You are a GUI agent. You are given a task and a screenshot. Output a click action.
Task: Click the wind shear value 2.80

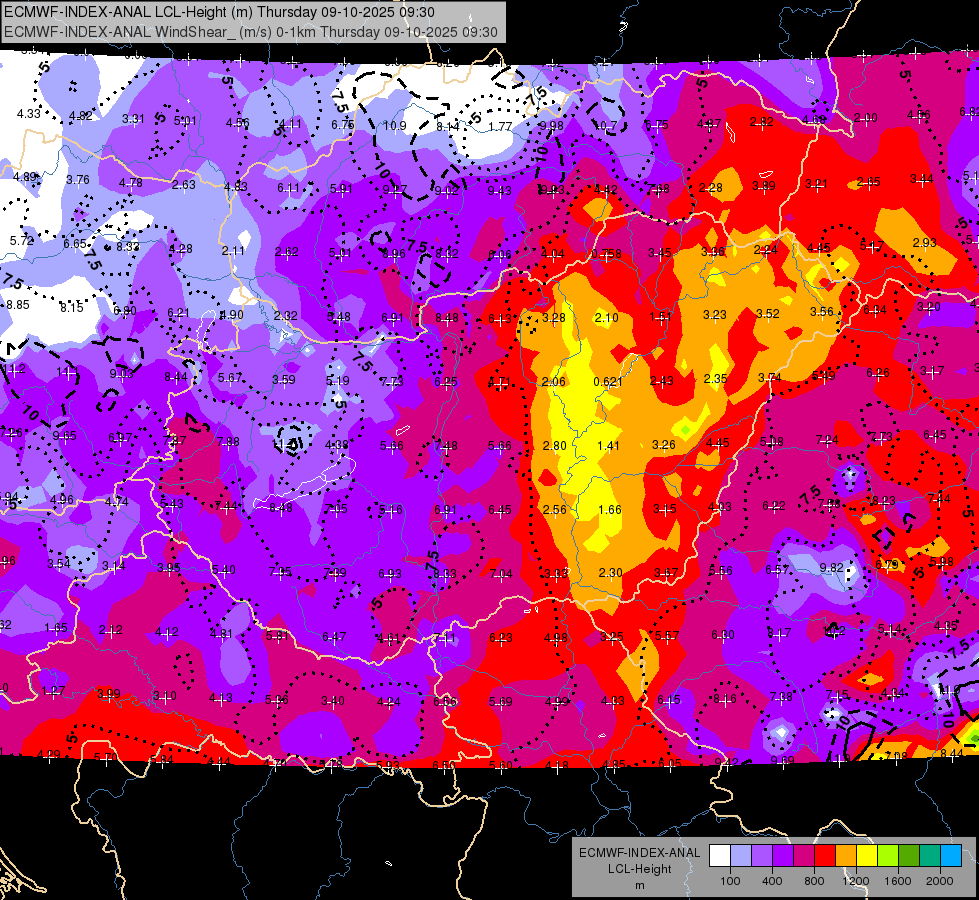(554, 446)
